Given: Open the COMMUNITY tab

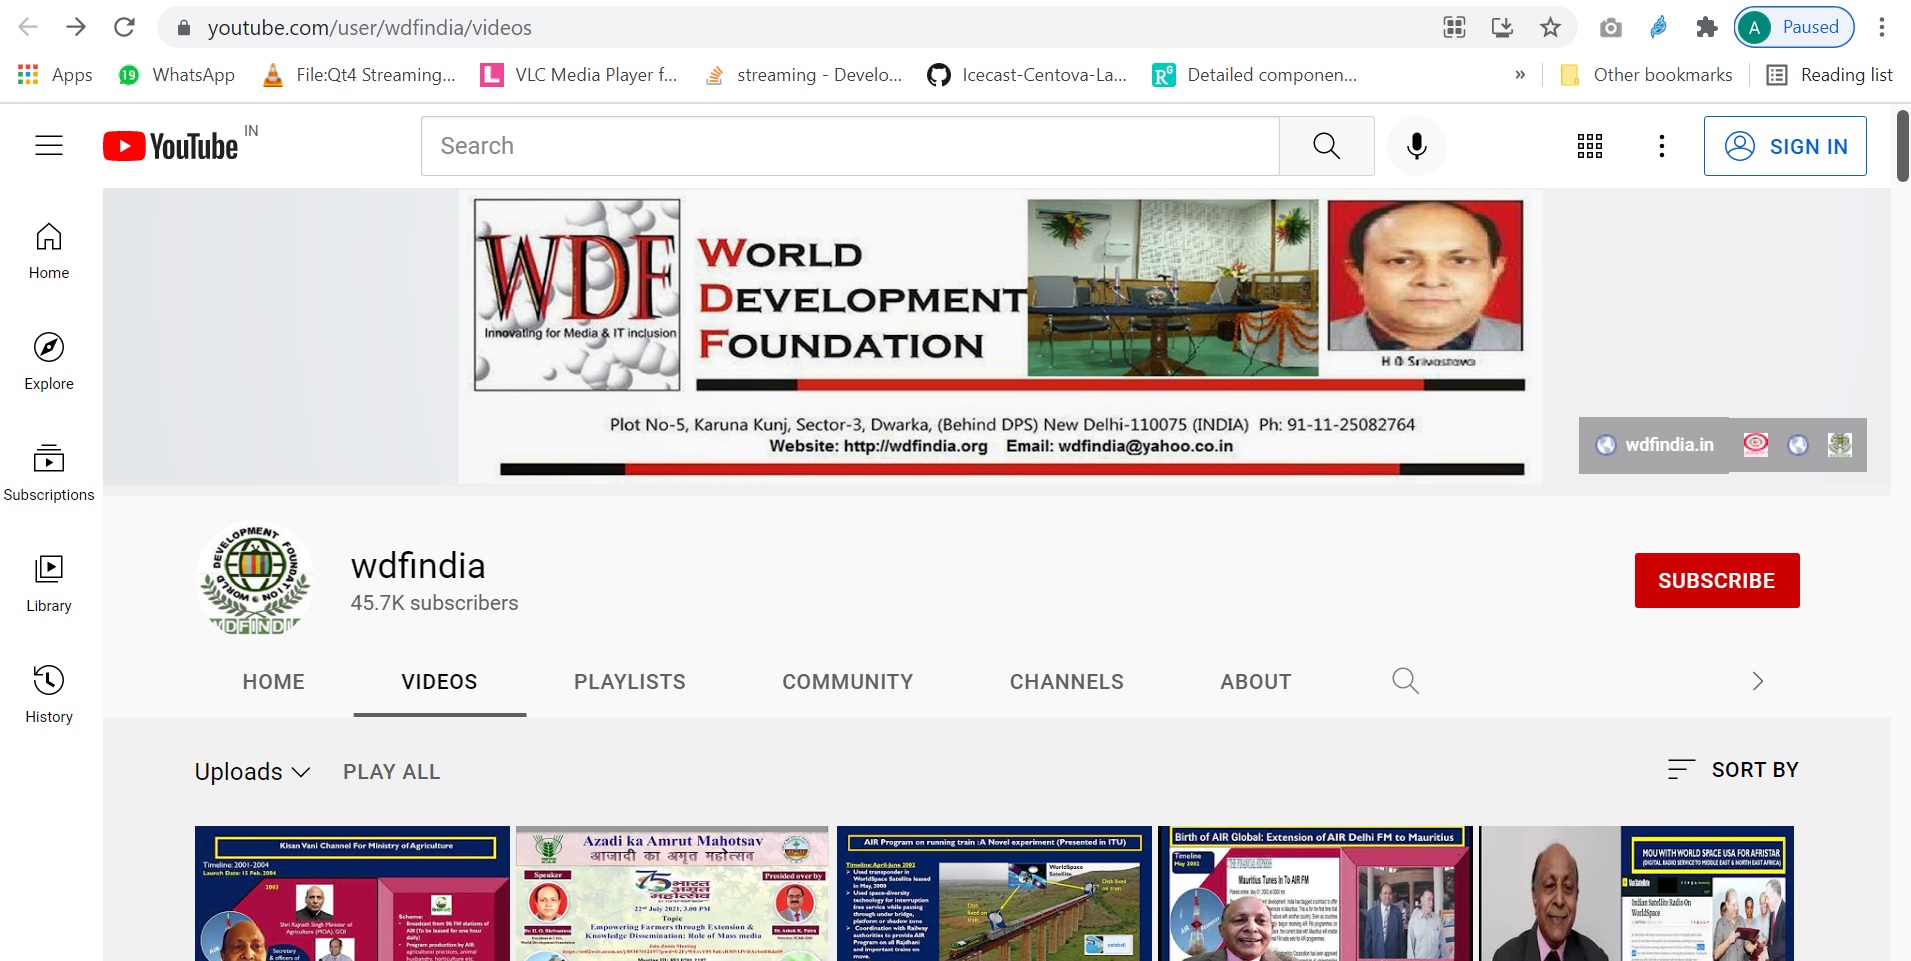Looking at the screenshot, I should pos(847,681).
